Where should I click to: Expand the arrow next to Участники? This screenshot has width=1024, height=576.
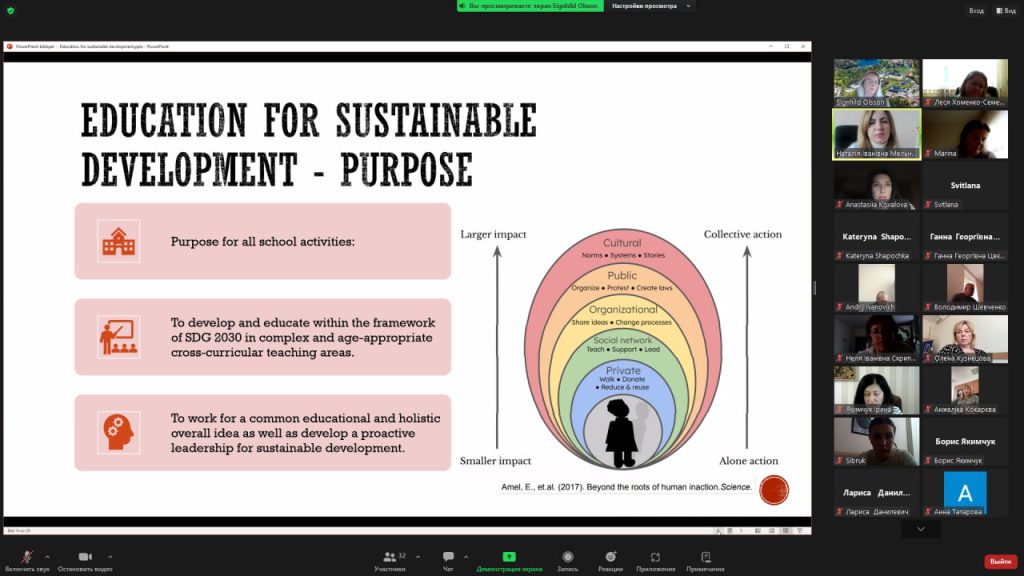[418, 556]
